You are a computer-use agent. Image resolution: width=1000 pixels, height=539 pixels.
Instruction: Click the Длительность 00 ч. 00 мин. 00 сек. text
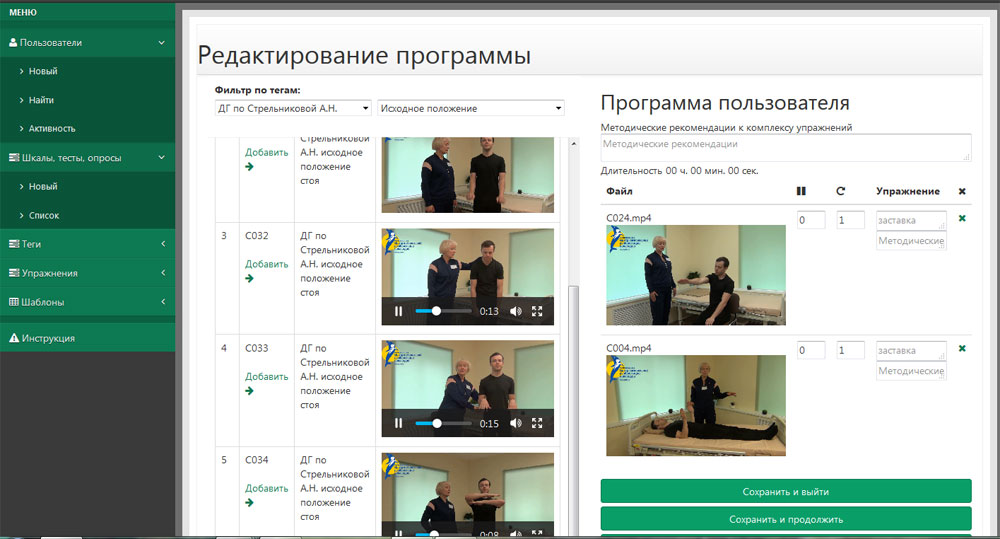coord(679,171)
